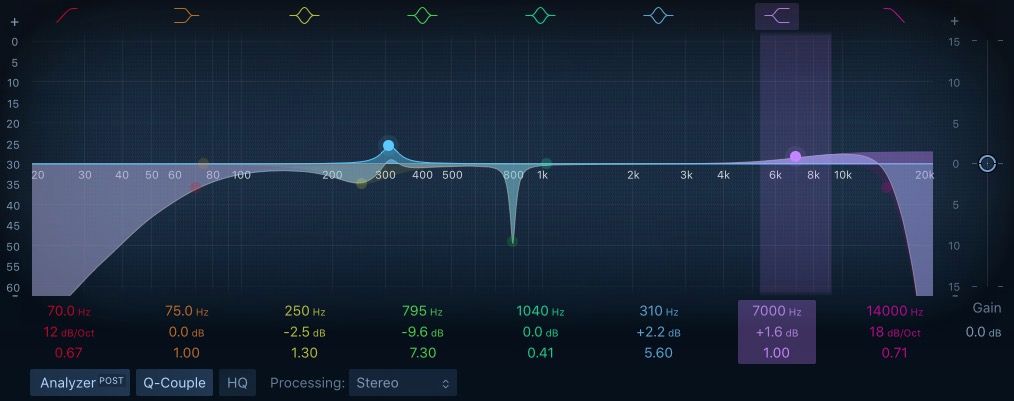Image resolution: width=1014 pixels, height=401 pixels.
Task: Click the green 795 Hz notch node
Action: point(513,241)
